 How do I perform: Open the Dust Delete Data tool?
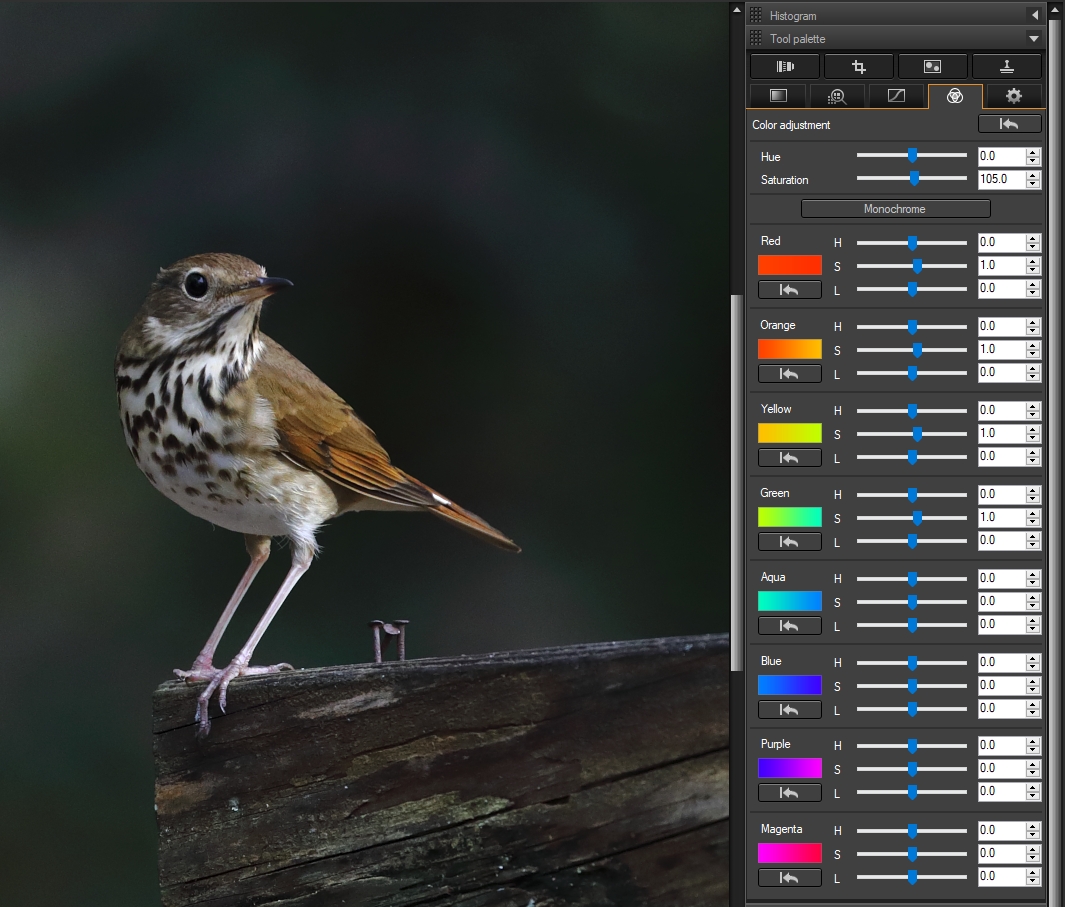tap(932, 66)
